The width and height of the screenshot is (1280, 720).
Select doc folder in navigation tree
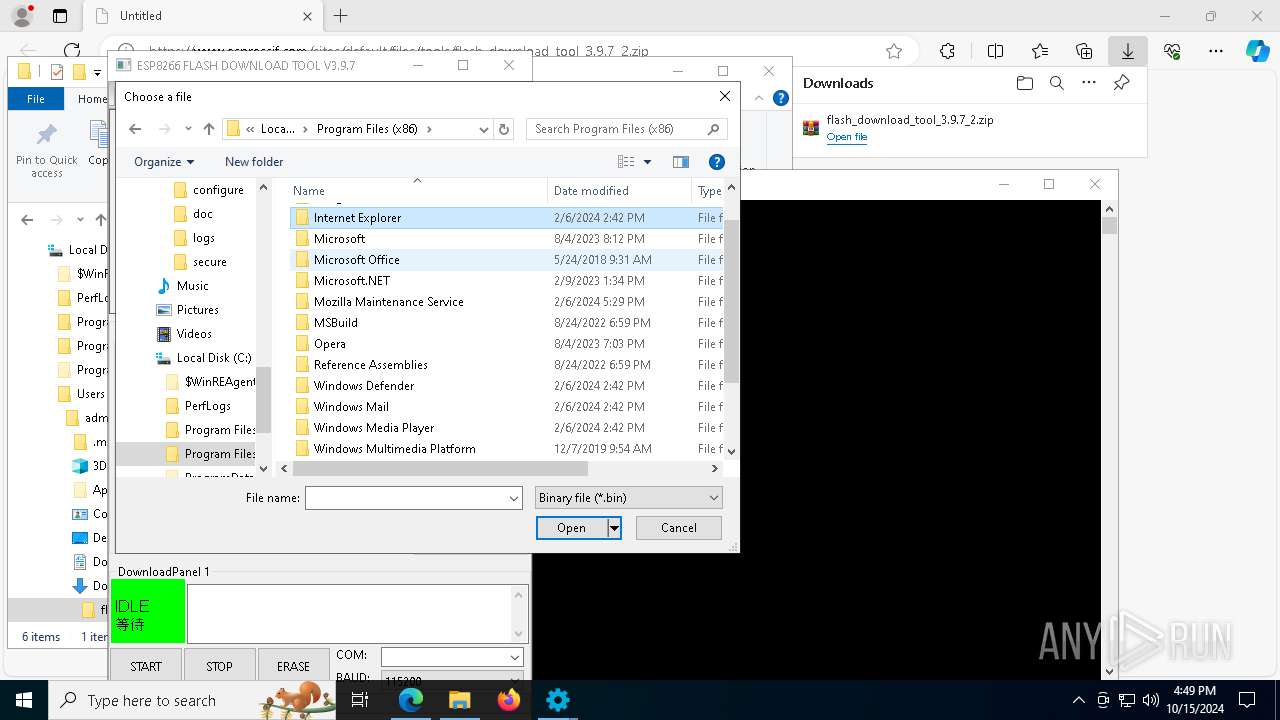(193, 214)
